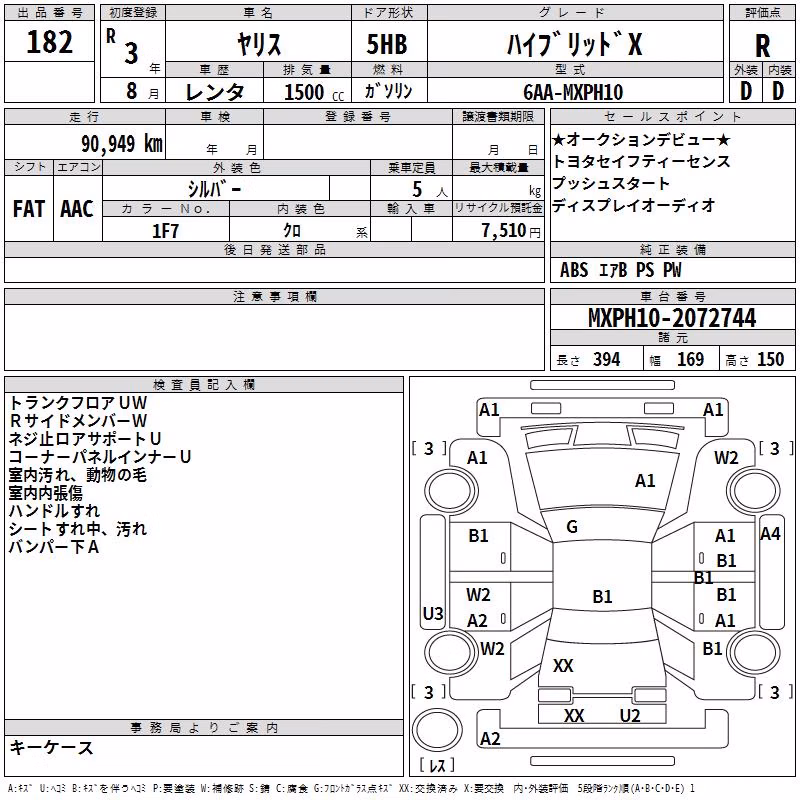
Task: Select the chassis number MXPH10-2072744
Action: 672,317
